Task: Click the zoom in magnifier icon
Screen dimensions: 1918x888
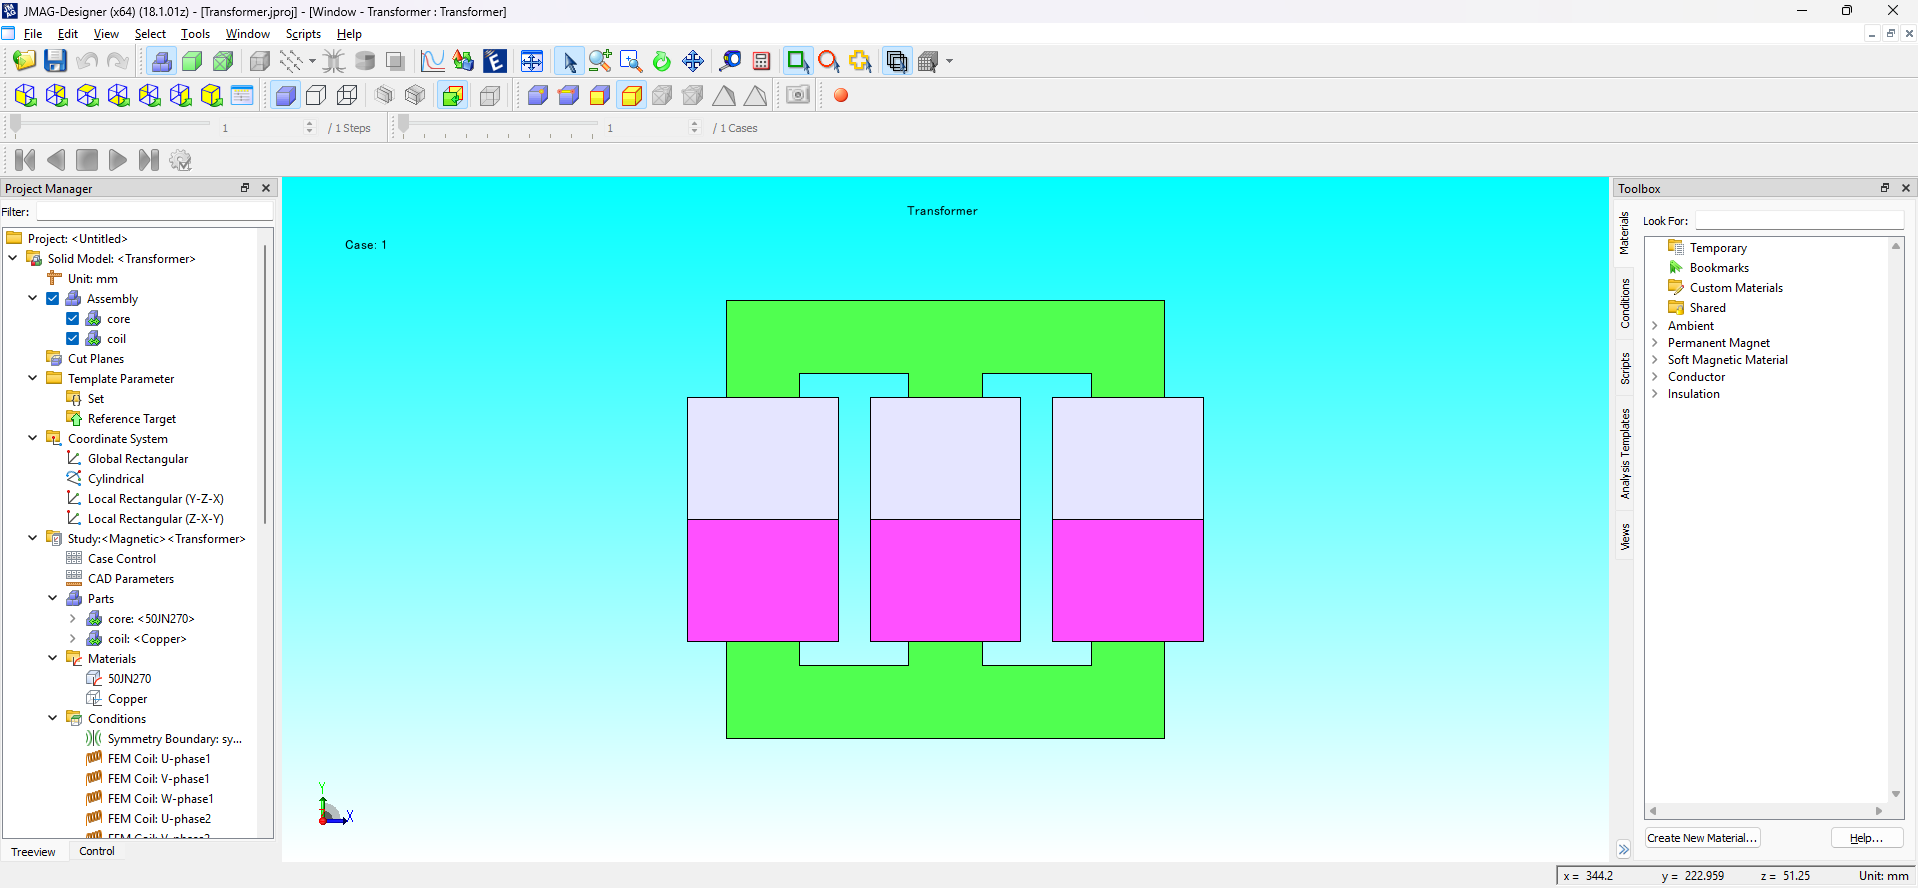Action: pyautogui.click(x=600, y=62)
